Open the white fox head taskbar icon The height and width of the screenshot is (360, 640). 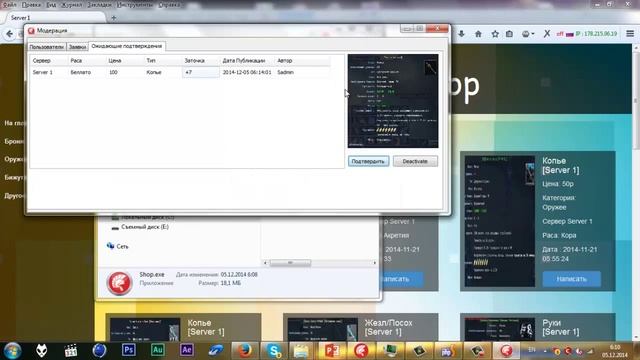[42, 351]
